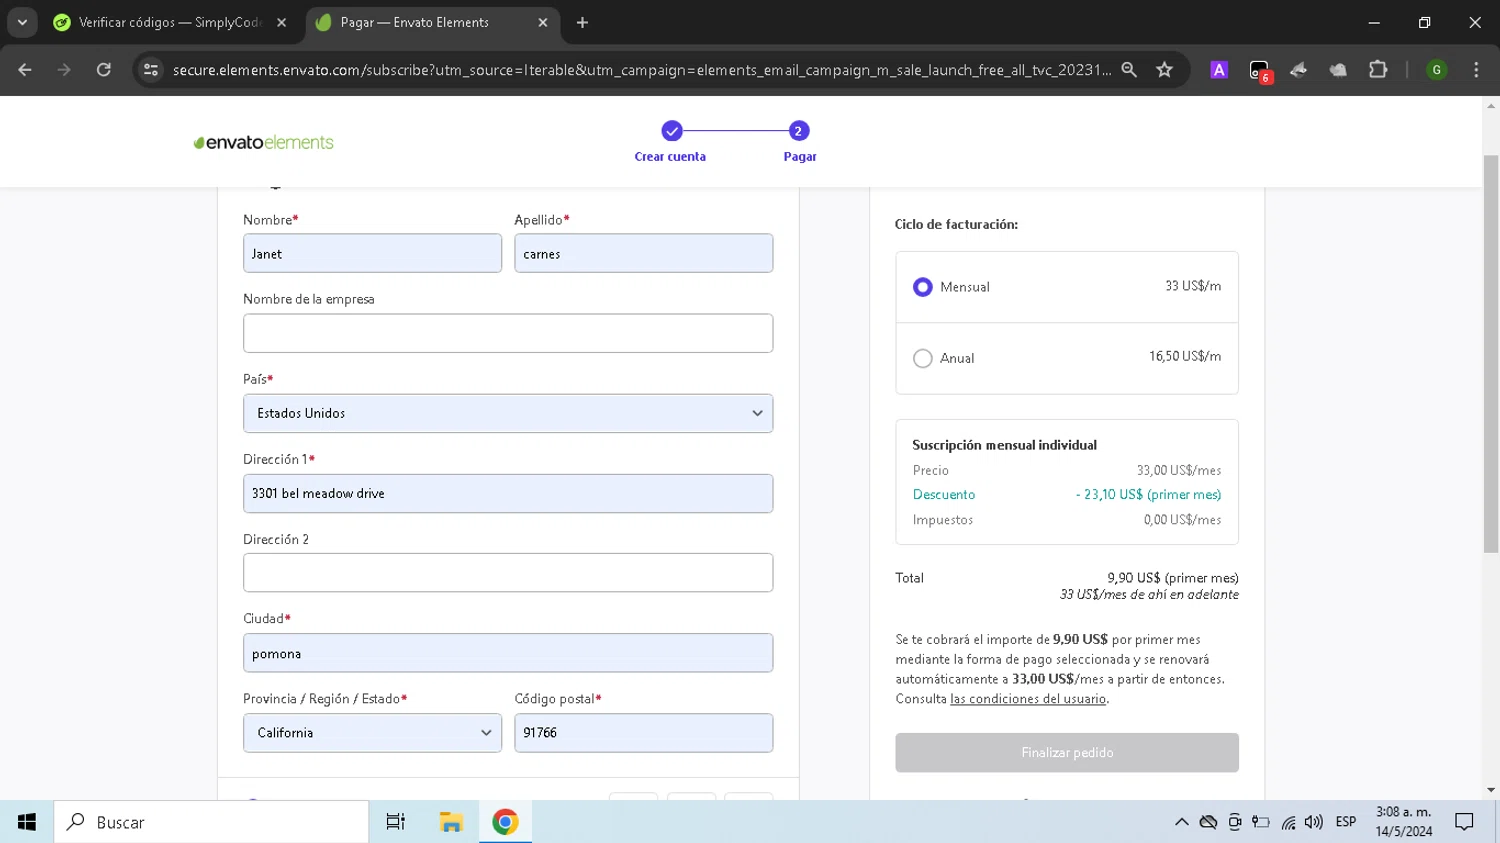Viewport: 1500px width, 843px height.
Task: Click the Código postal field
Action: (x=643, y=733)
